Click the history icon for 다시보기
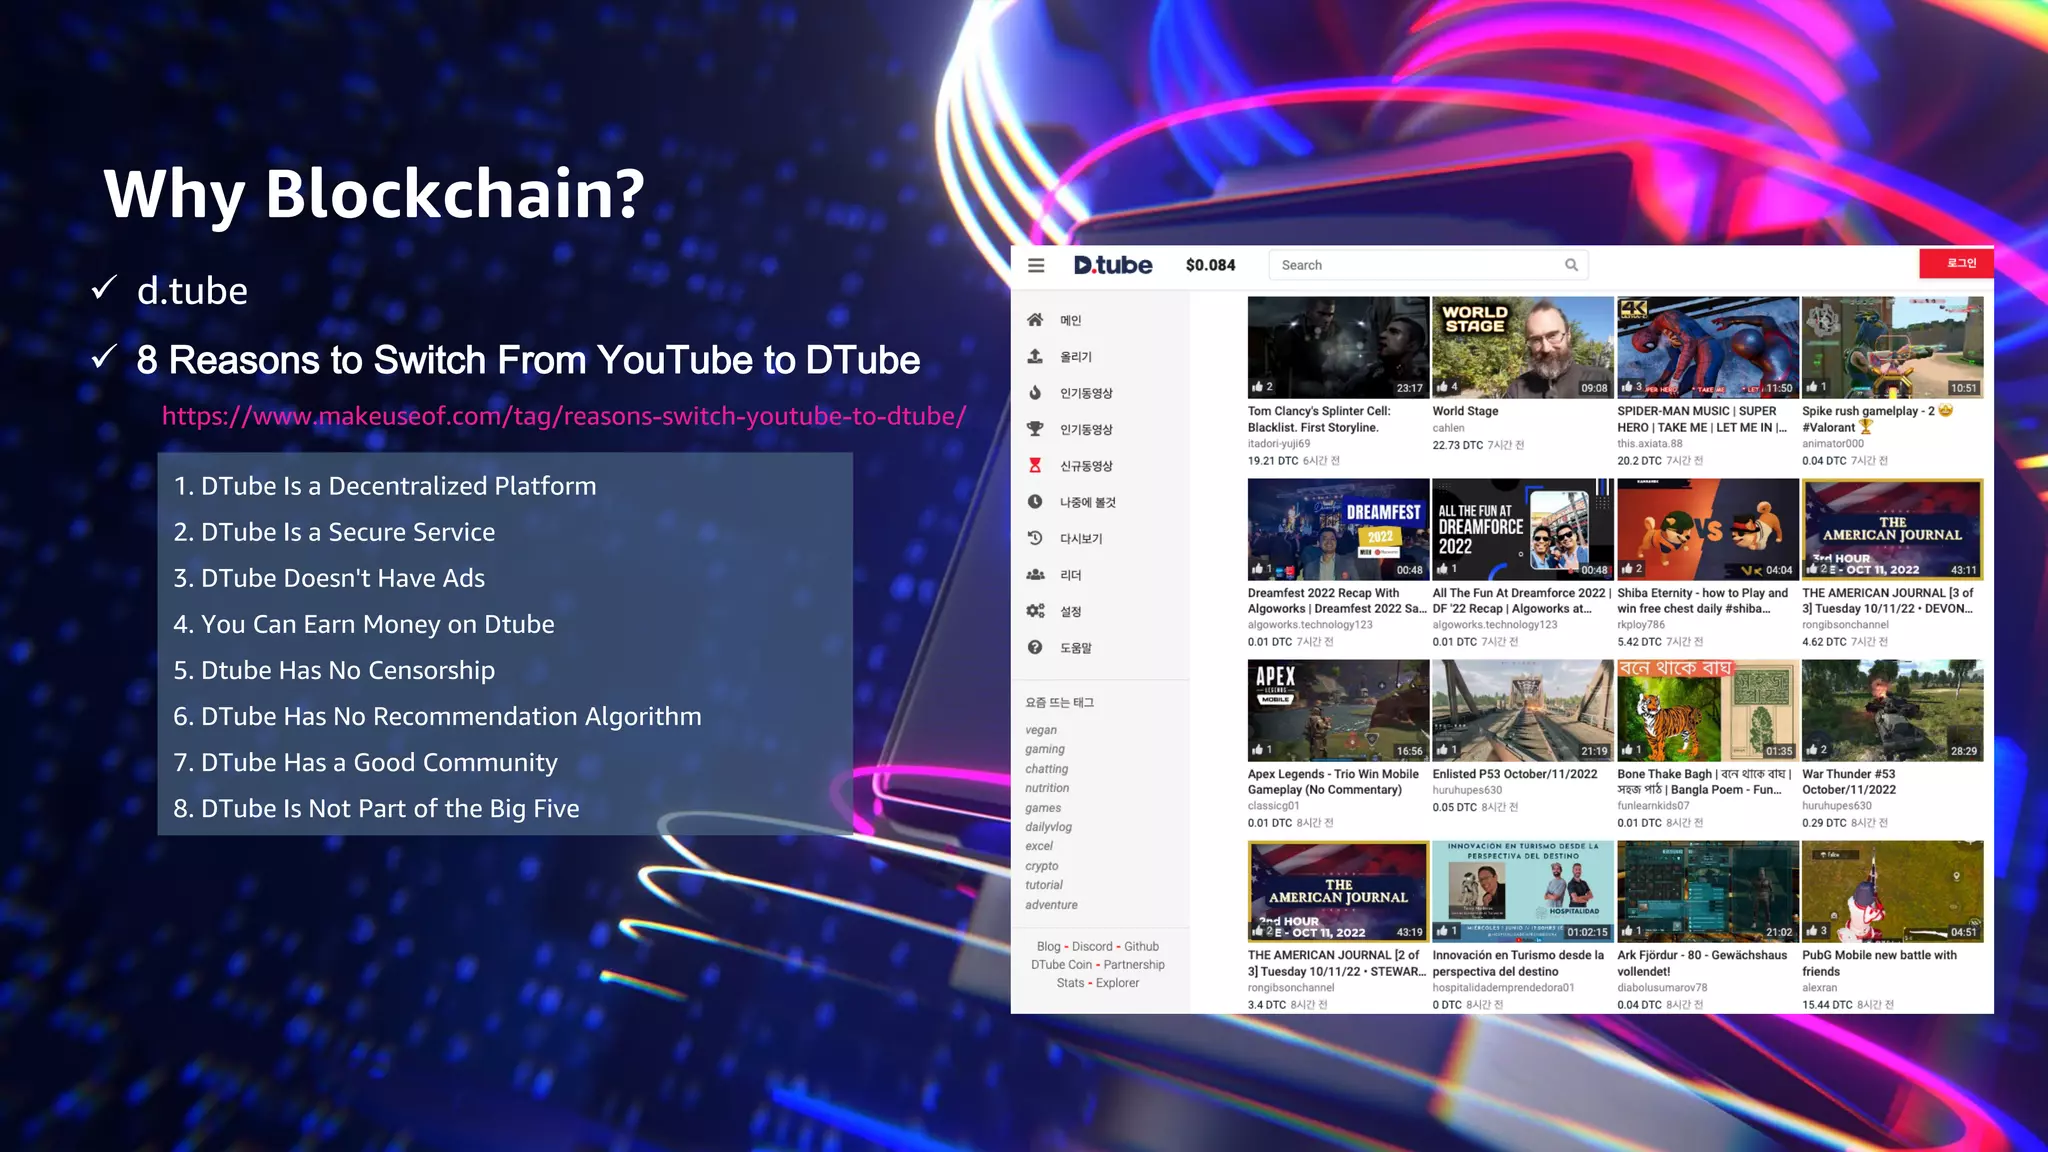Screen dimensions: 2048x1152 coord(1035,538)
